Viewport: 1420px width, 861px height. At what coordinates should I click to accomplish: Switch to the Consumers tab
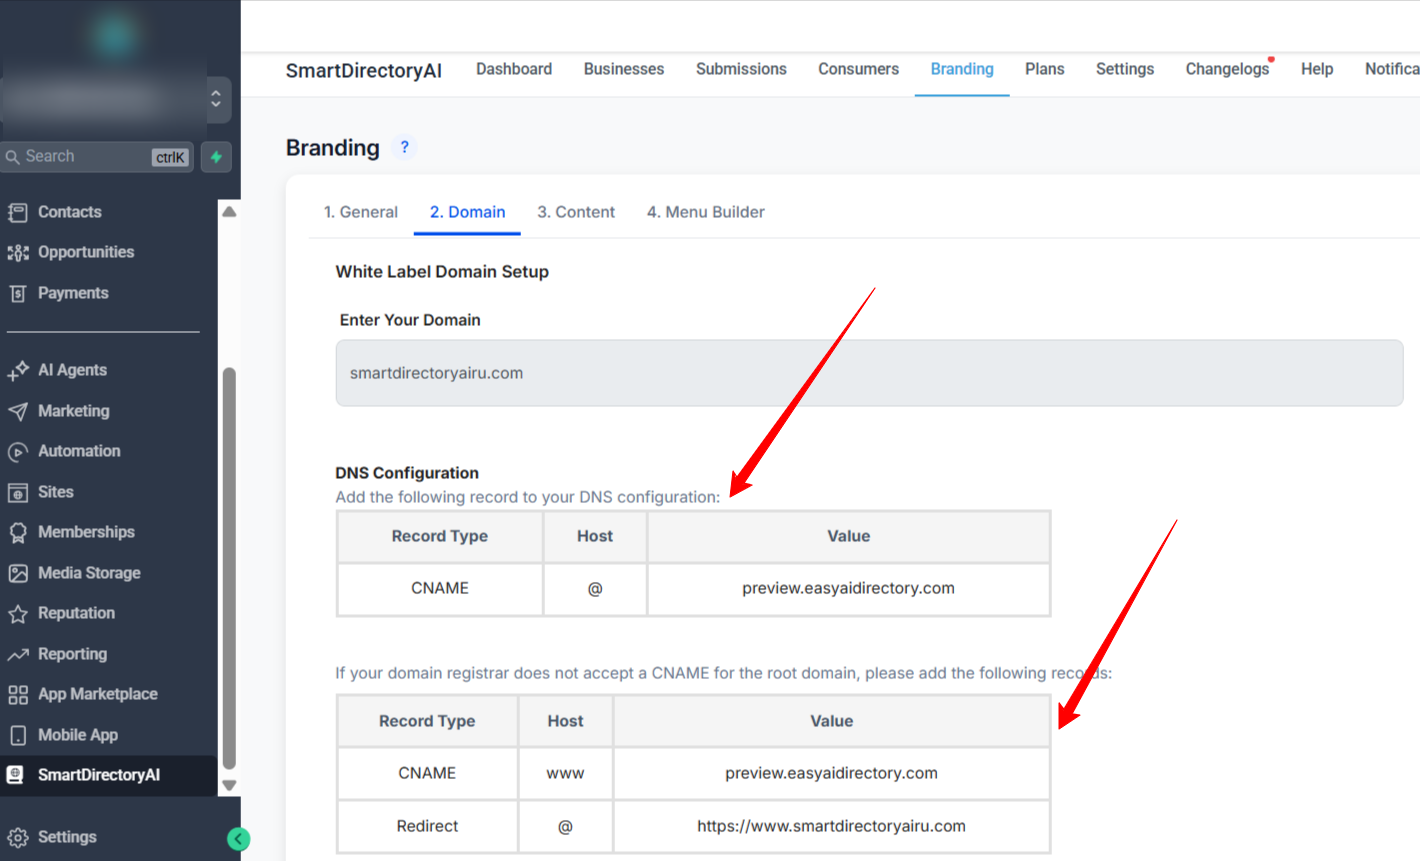(858, 69)
